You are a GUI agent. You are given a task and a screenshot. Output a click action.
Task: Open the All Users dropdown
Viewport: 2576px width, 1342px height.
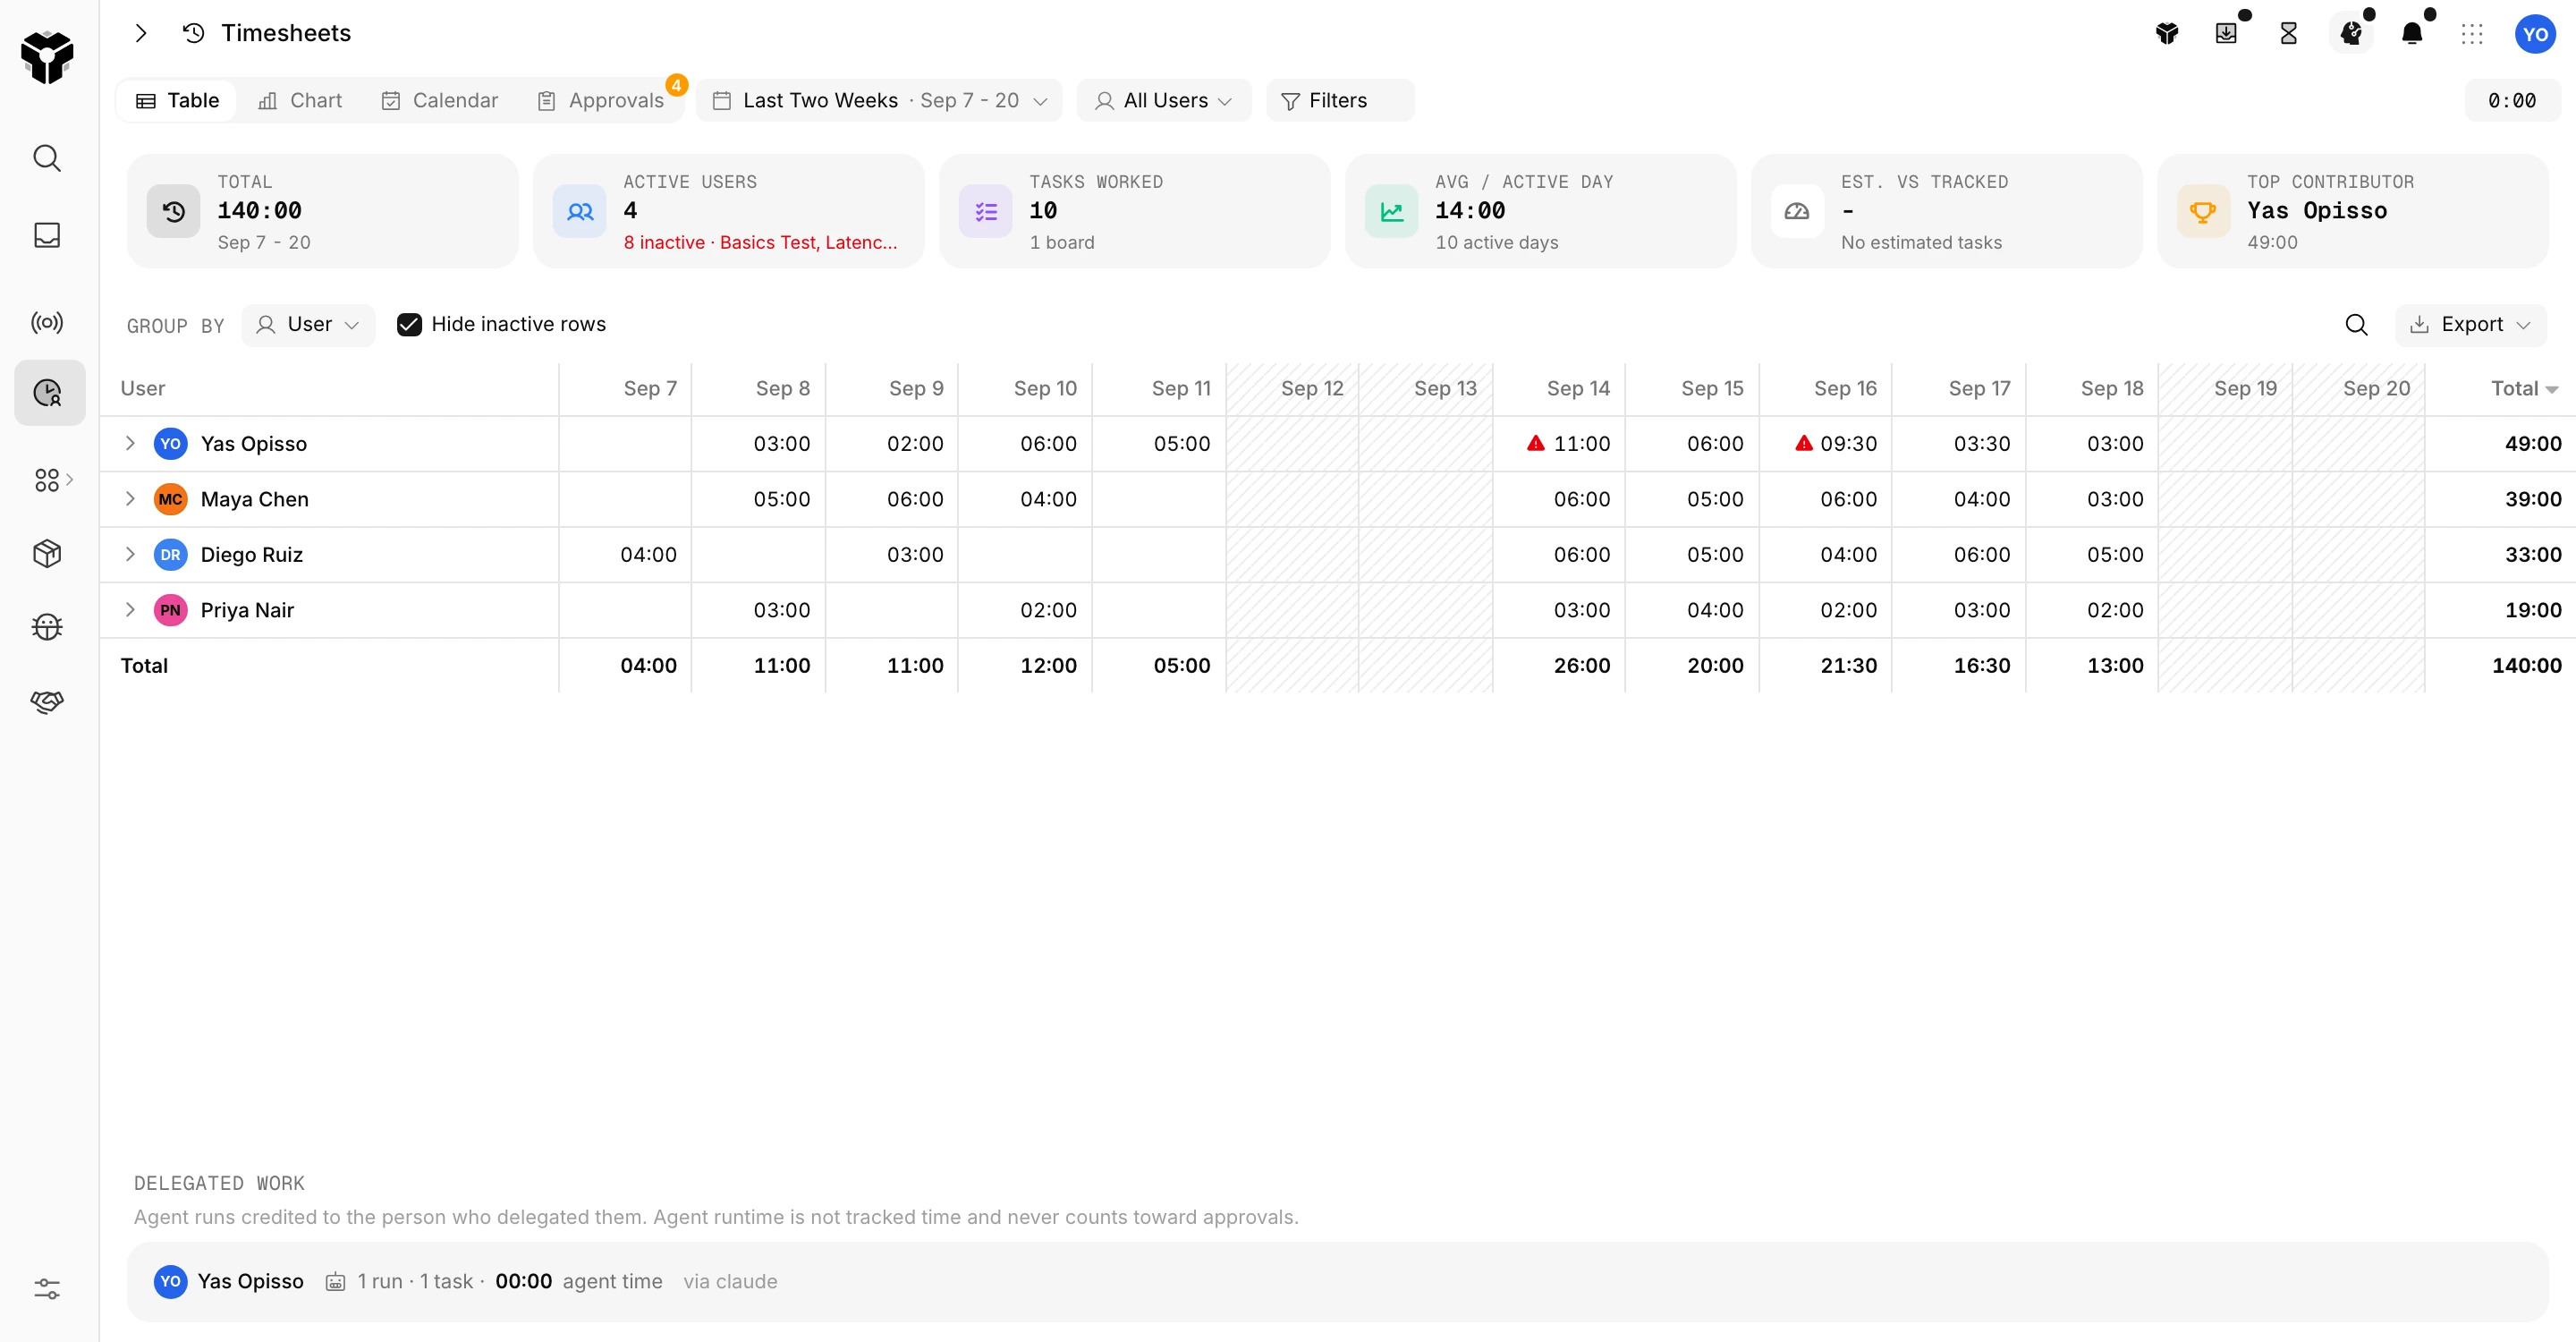point(1164,100)
